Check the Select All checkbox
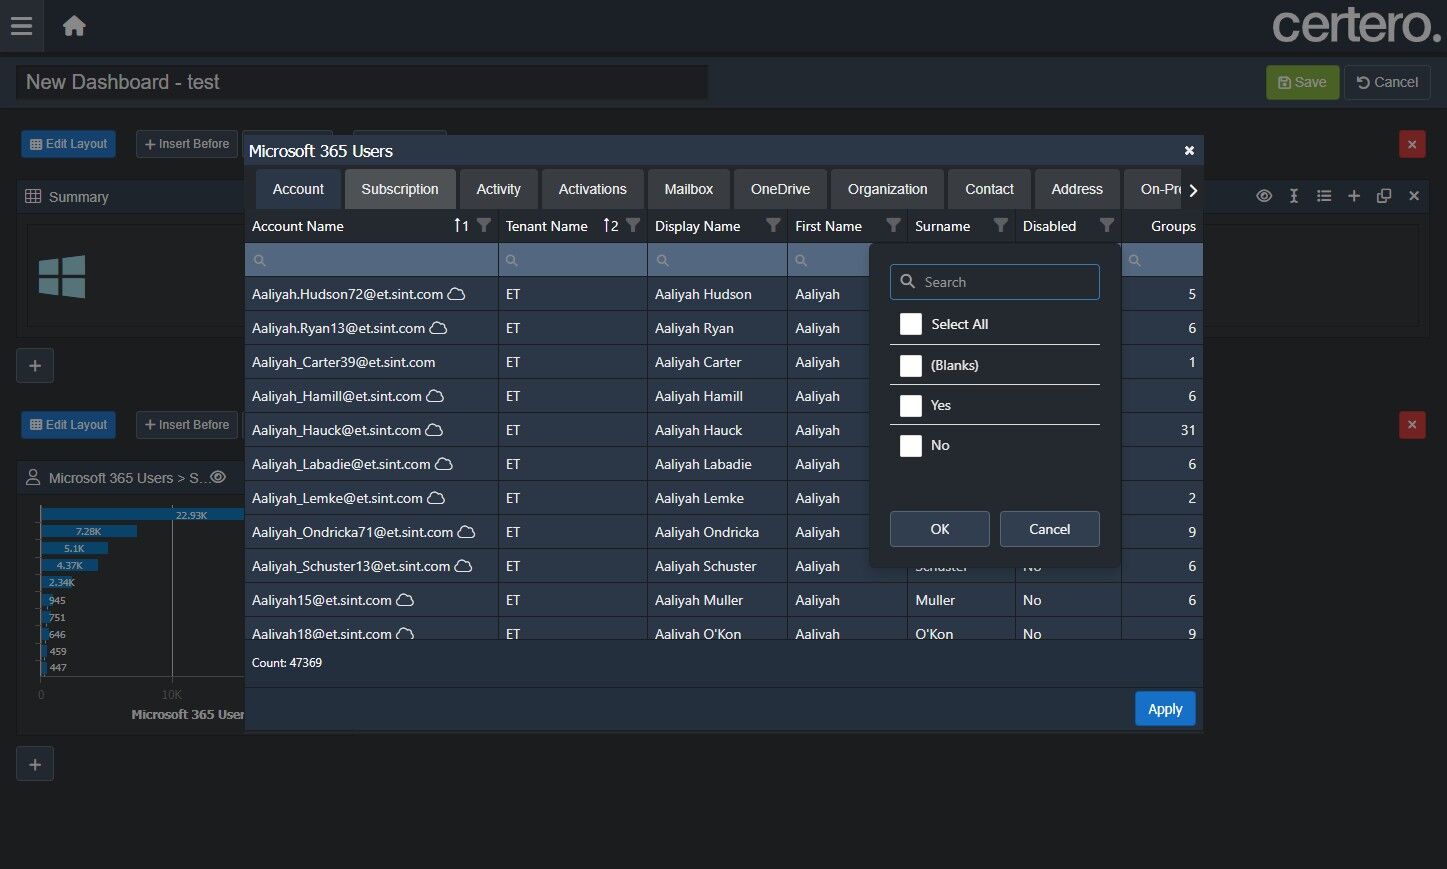Screen dimensions: 1447x869 911,324
